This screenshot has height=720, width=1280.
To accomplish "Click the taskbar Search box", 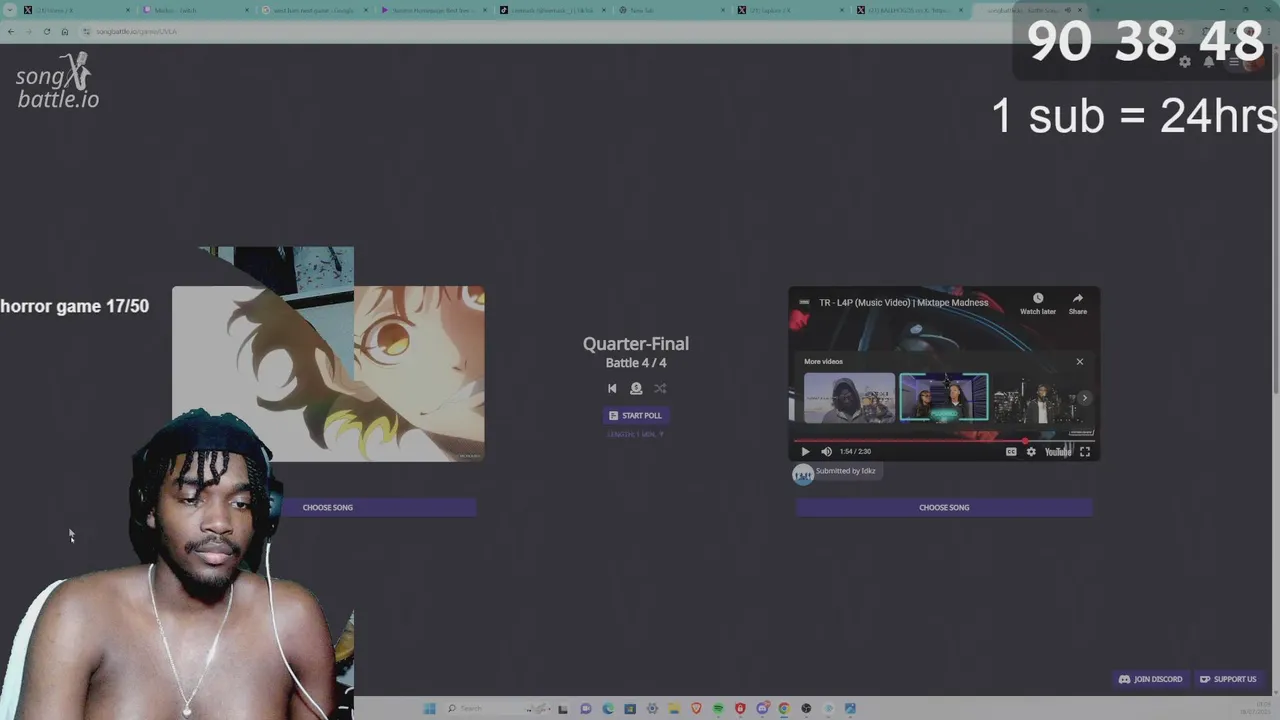I will pyautogui.click(x=497, y=709).
